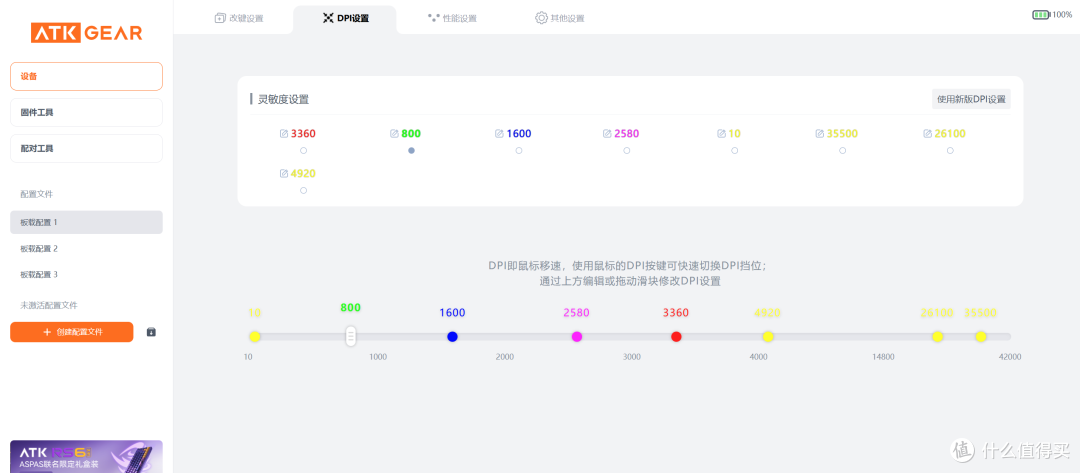Select 设备 in the sidebar
This screenshot has height=473, width=1080.
[x=86, y=76]
